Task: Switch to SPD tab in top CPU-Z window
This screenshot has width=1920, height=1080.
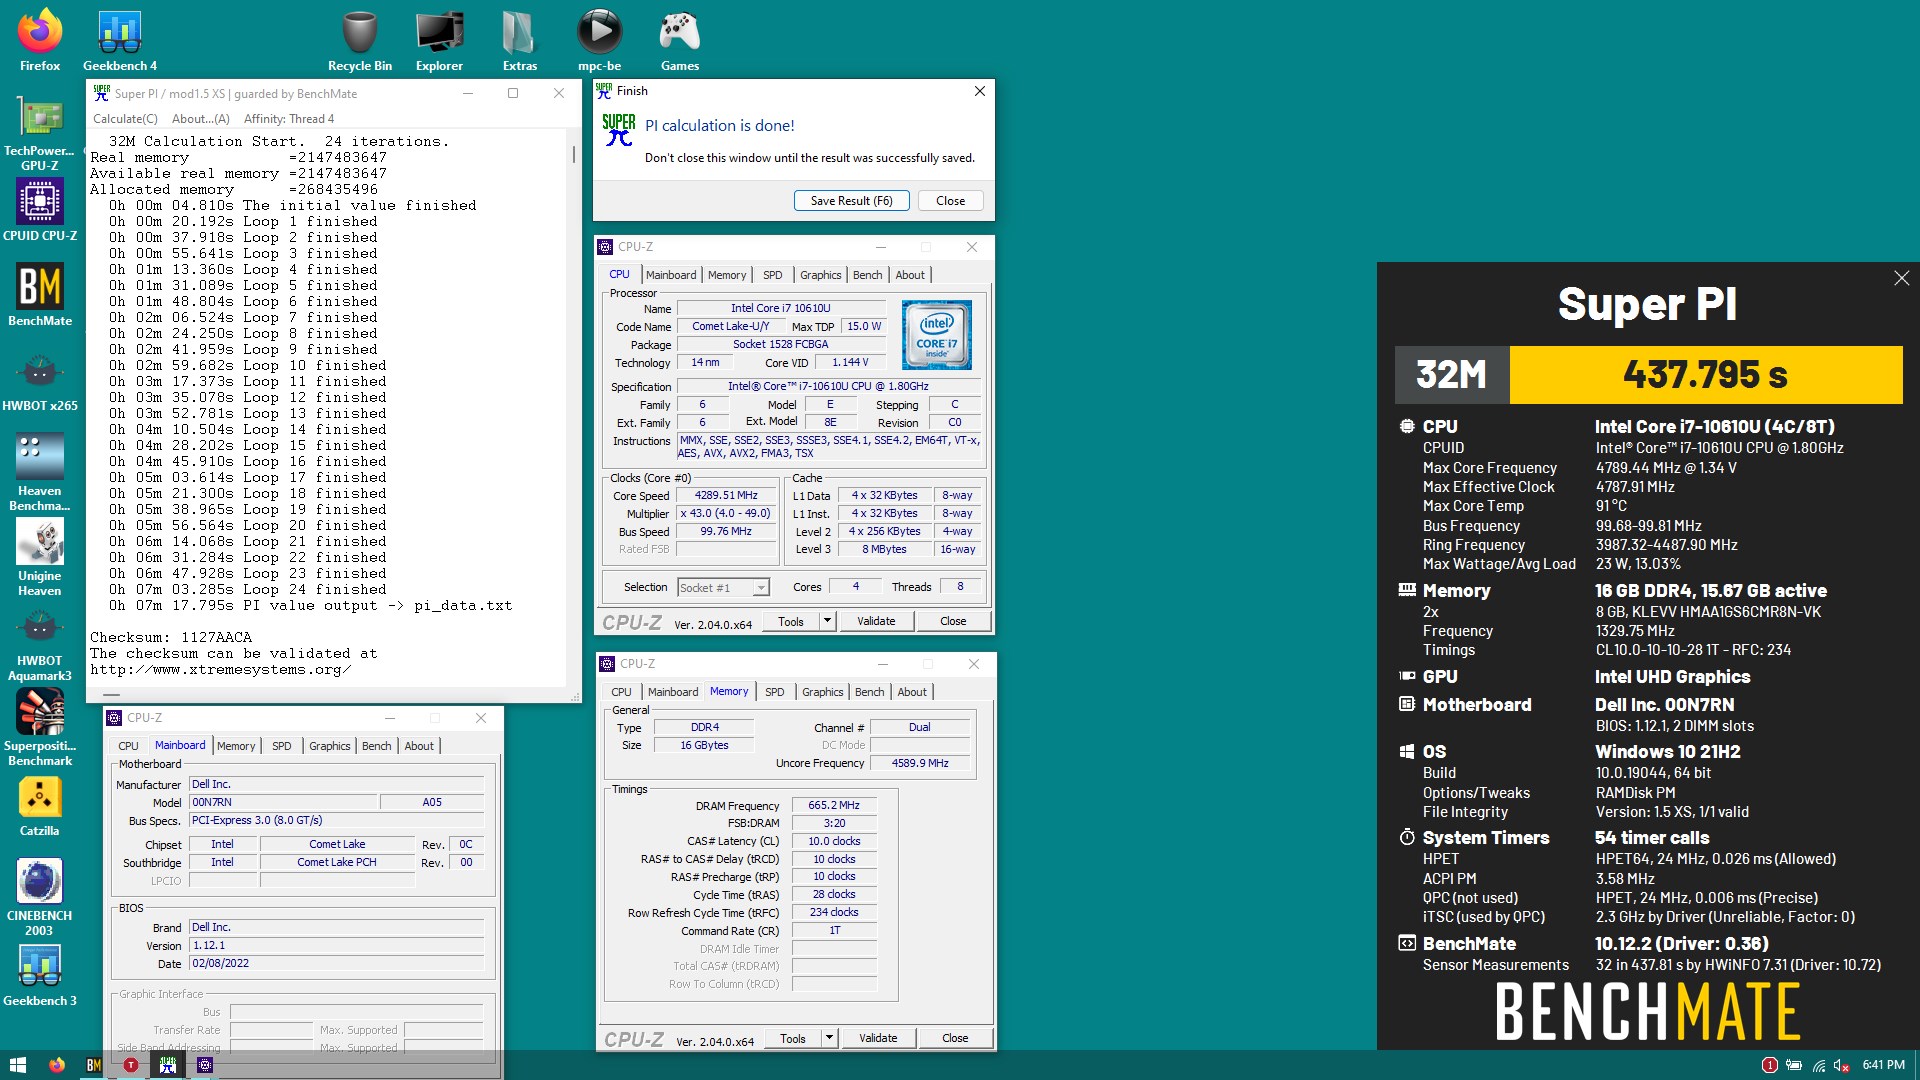Action: [773, 275]
